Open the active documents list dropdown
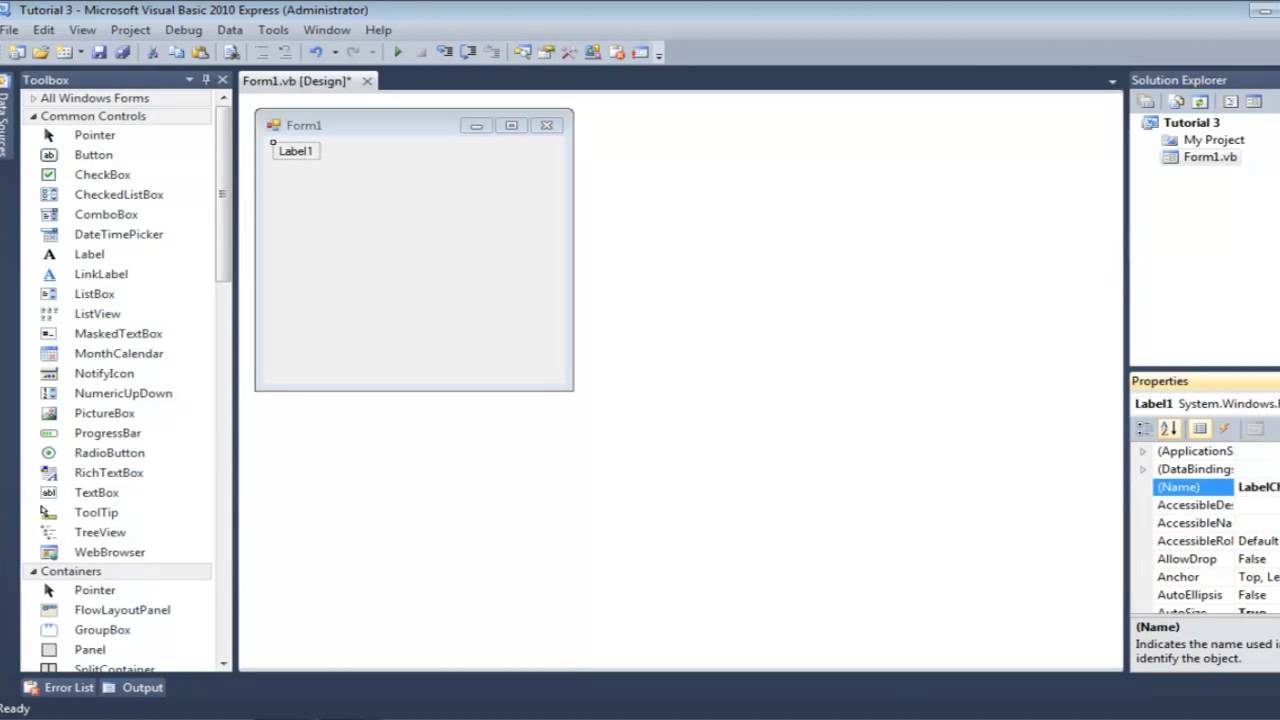This screenshot has height=720, width=1280. [1112, 81]
